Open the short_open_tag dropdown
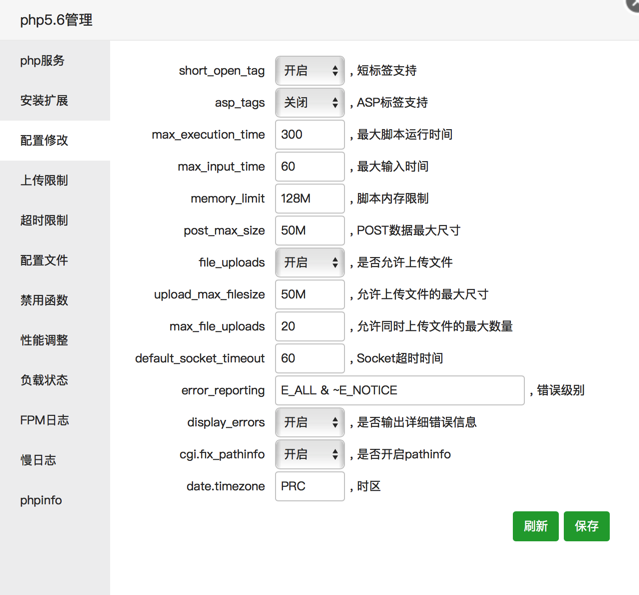 (310, 71)
